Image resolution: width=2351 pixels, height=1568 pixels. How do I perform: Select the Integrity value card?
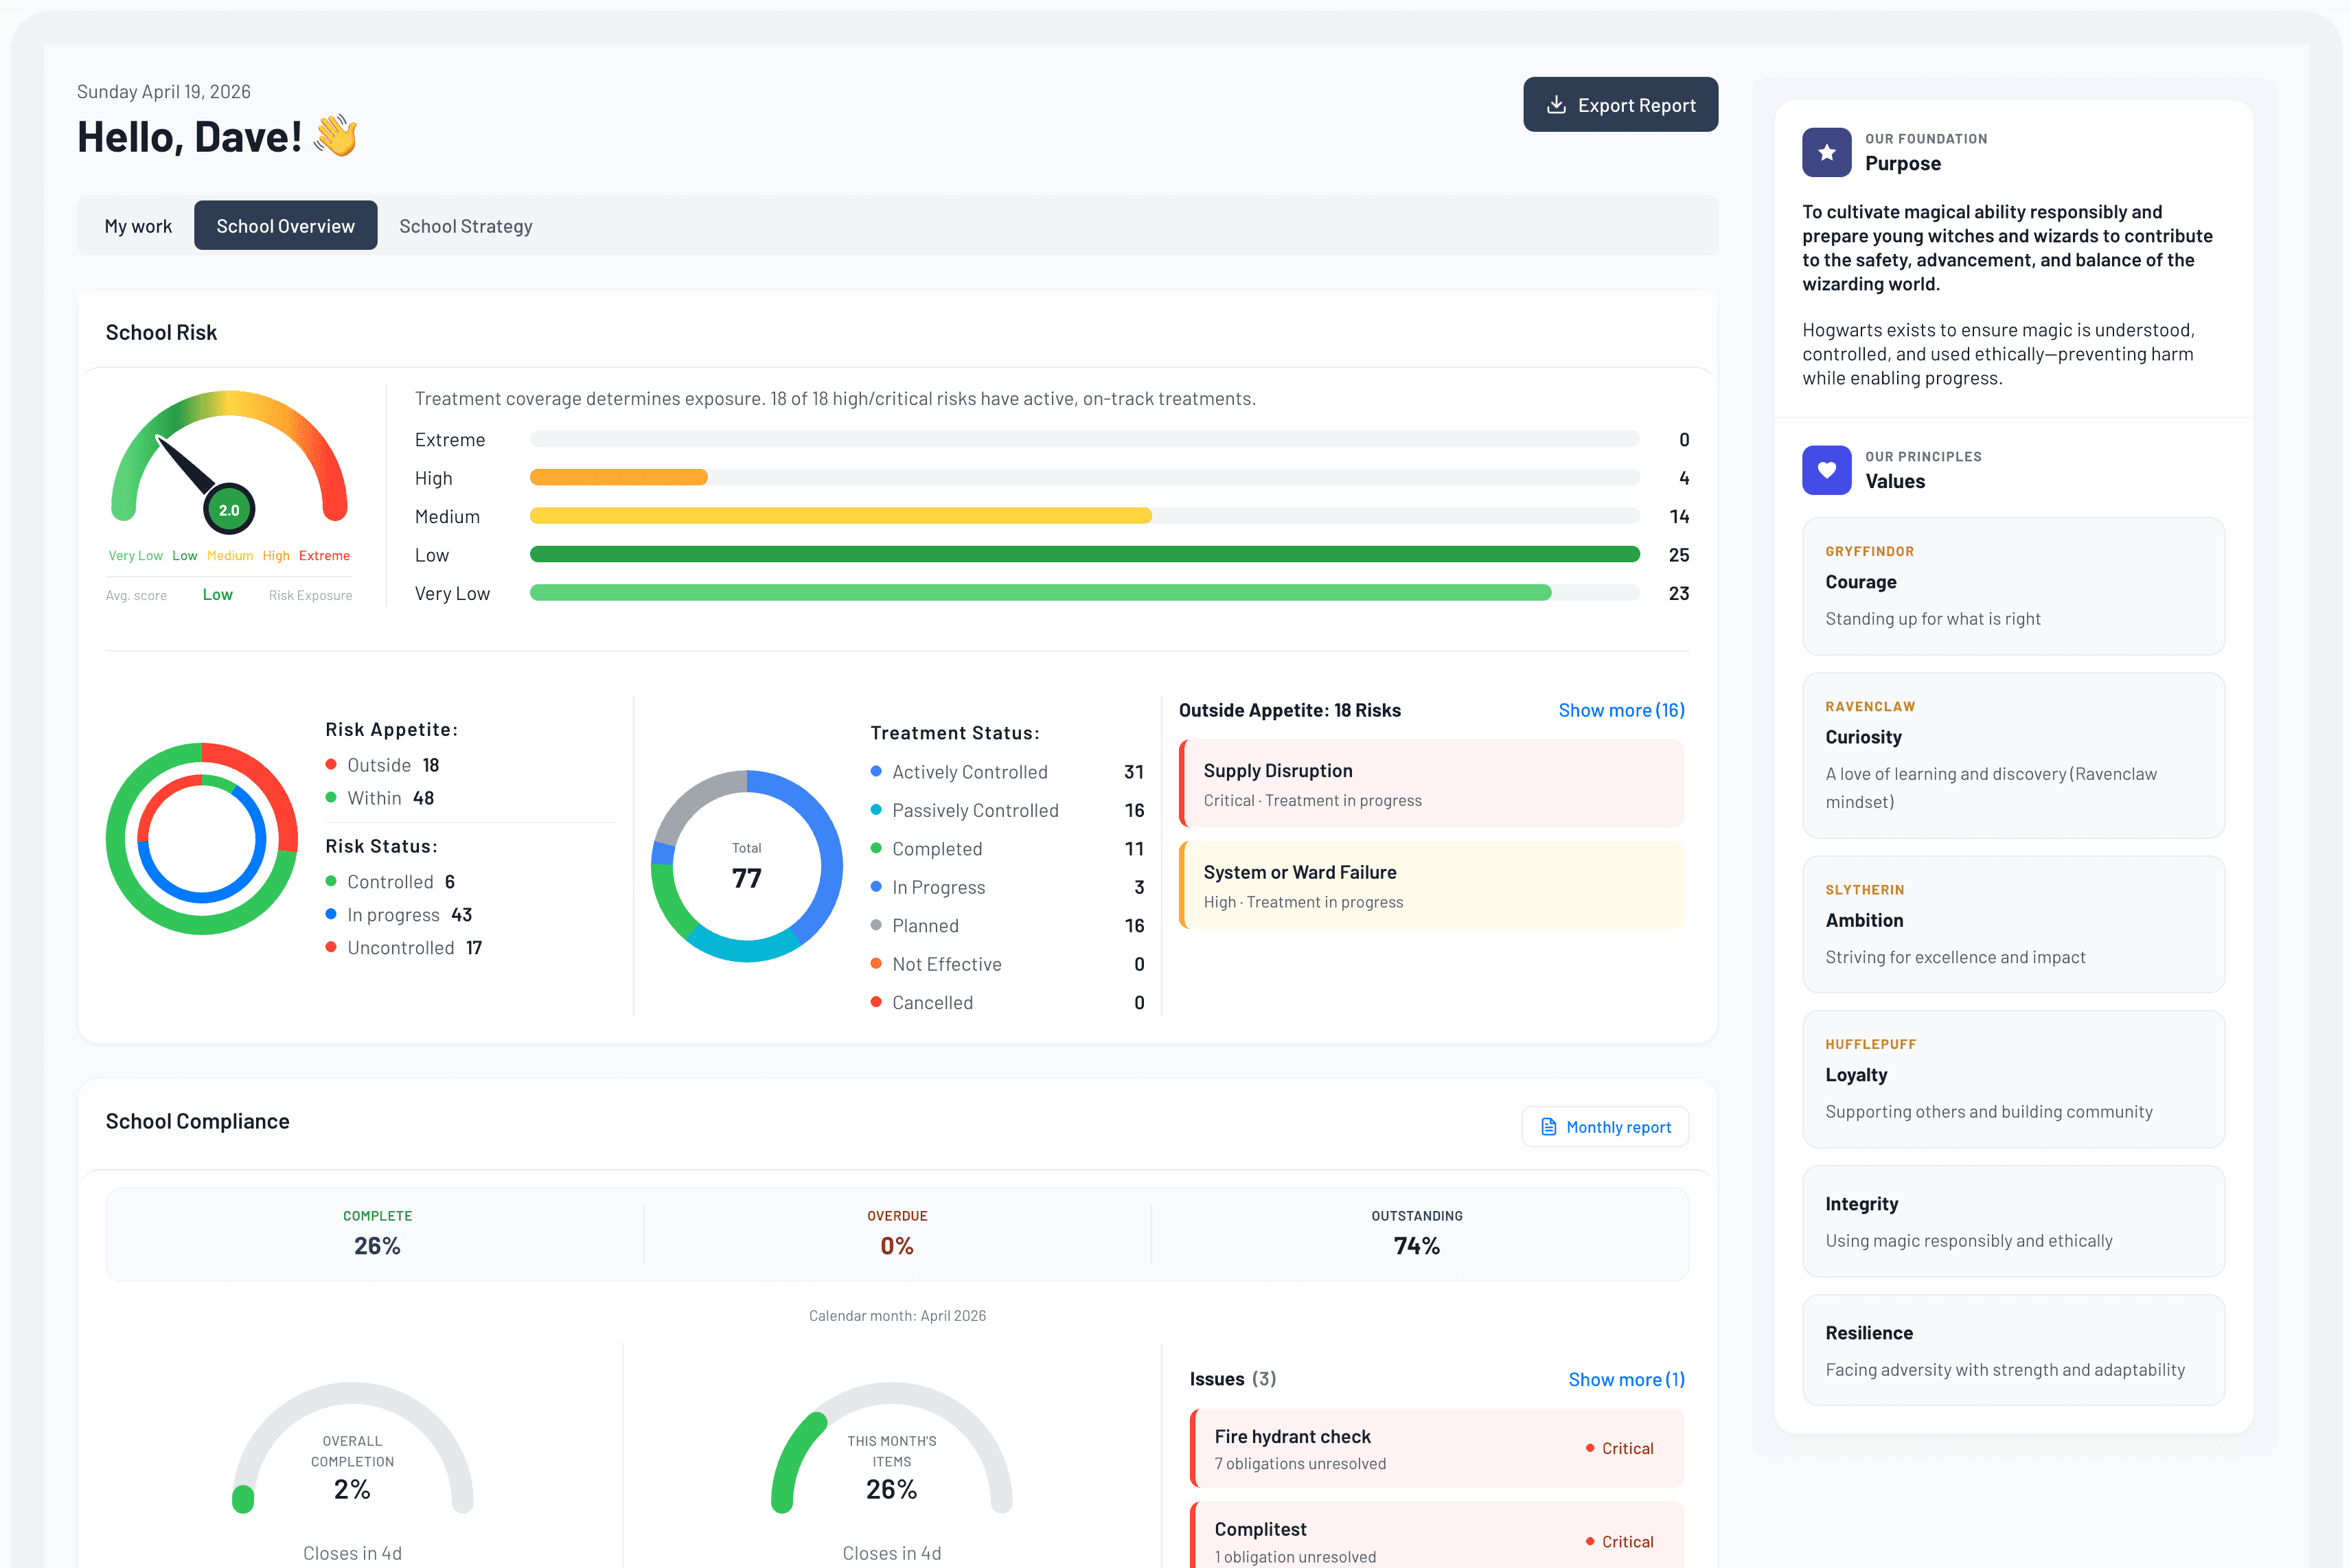[x=2014, y=1221]
